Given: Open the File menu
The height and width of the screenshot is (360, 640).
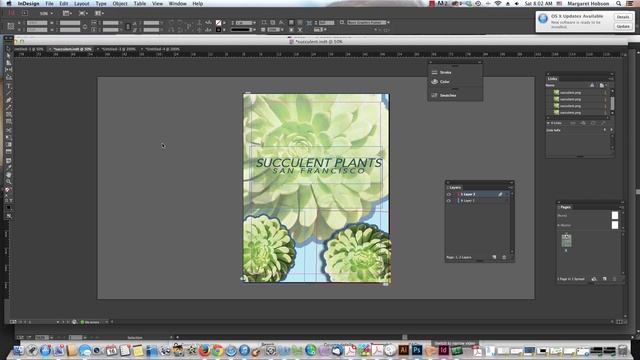Looking at the screenshot, I should (49, 3).
